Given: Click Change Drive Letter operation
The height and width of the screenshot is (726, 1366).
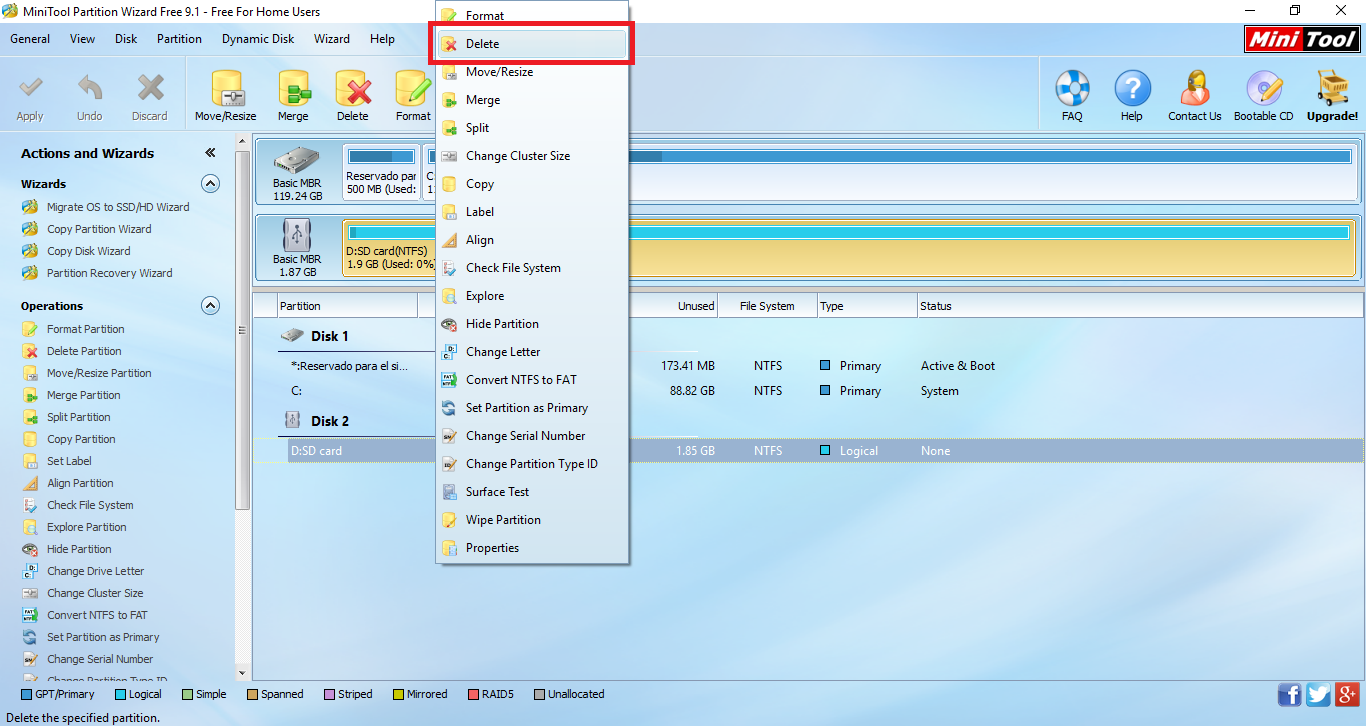Looking at the screenshot, I should [83, 571].
